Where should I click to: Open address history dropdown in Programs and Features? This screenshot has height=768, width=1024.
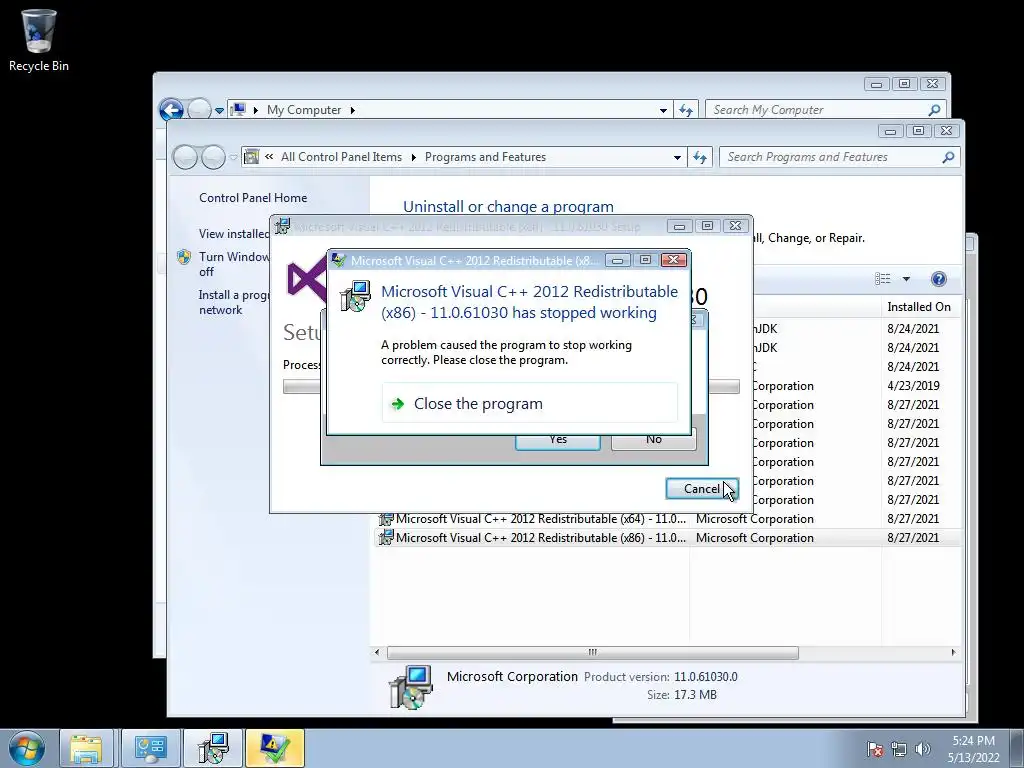(x=677, y=157)
